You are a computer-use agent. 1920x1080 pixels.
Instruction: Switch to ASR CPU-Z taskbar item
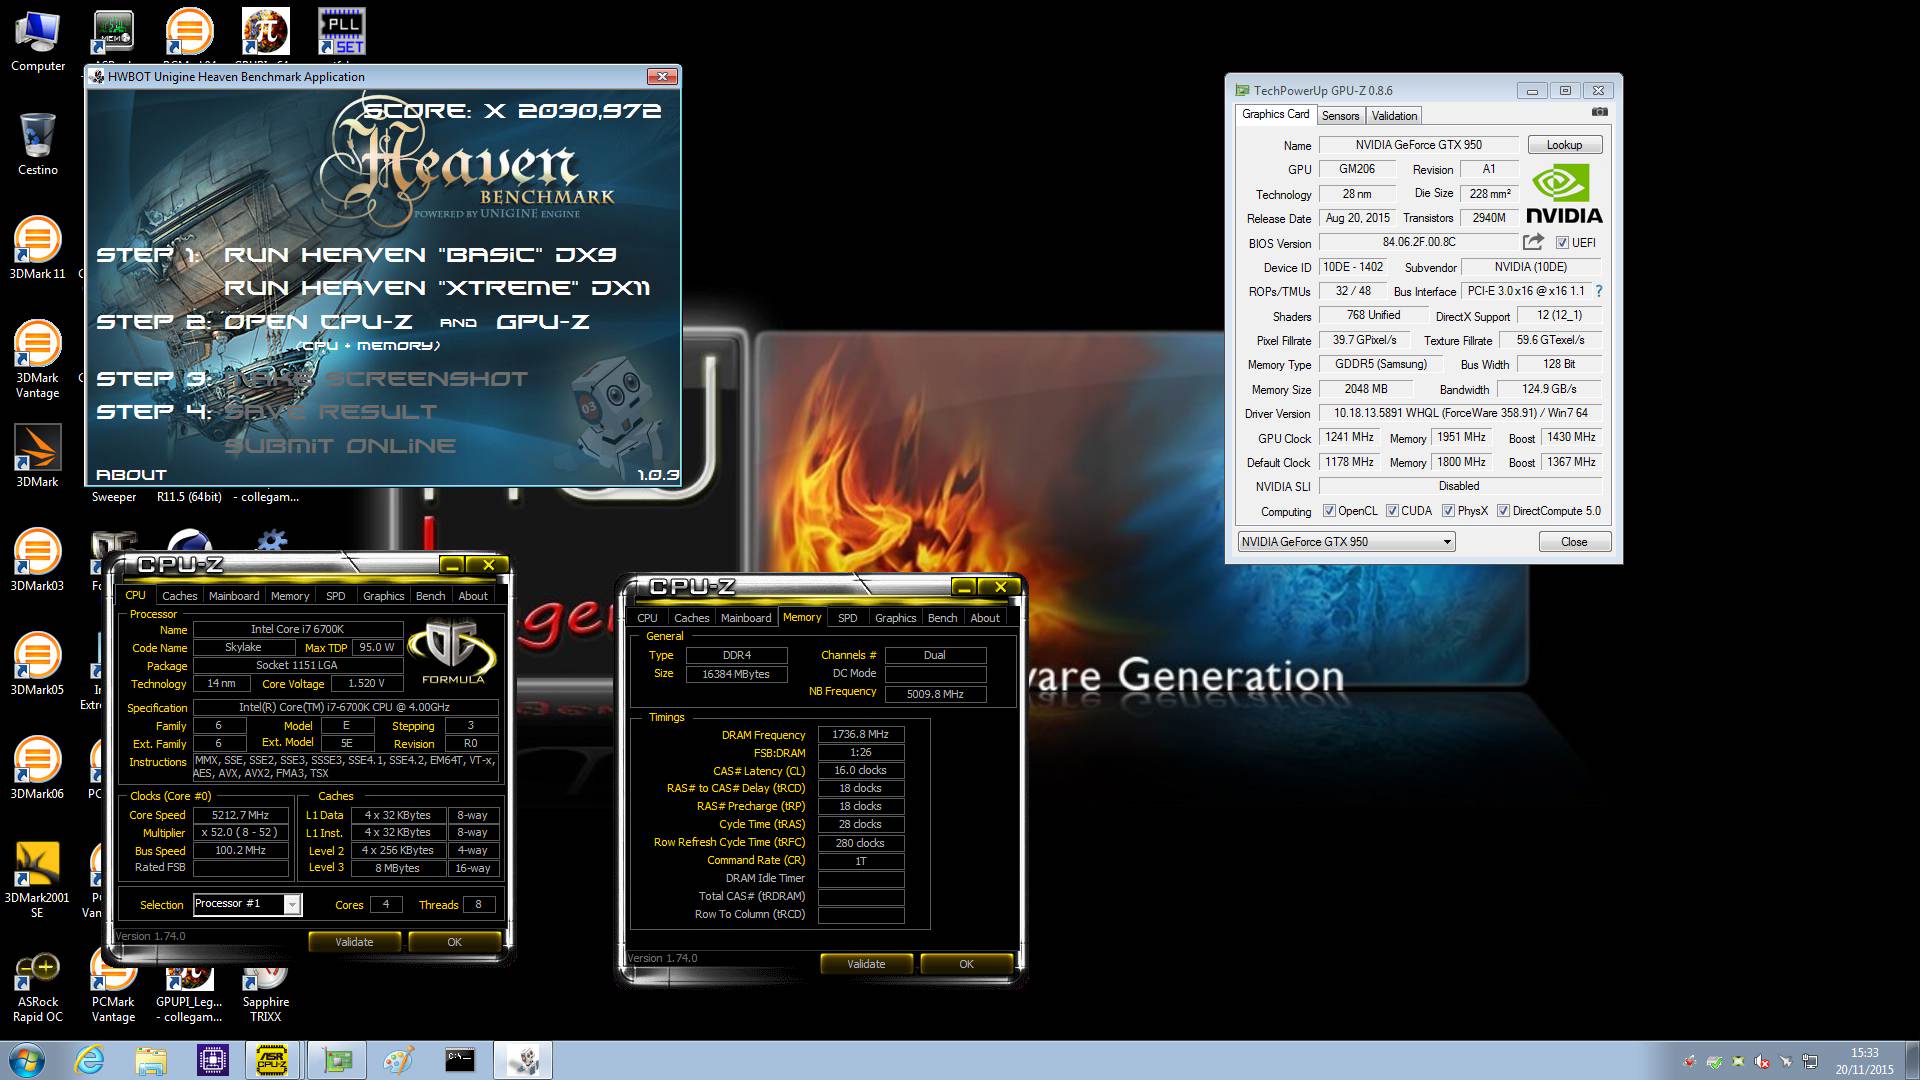click(272, 1060)
